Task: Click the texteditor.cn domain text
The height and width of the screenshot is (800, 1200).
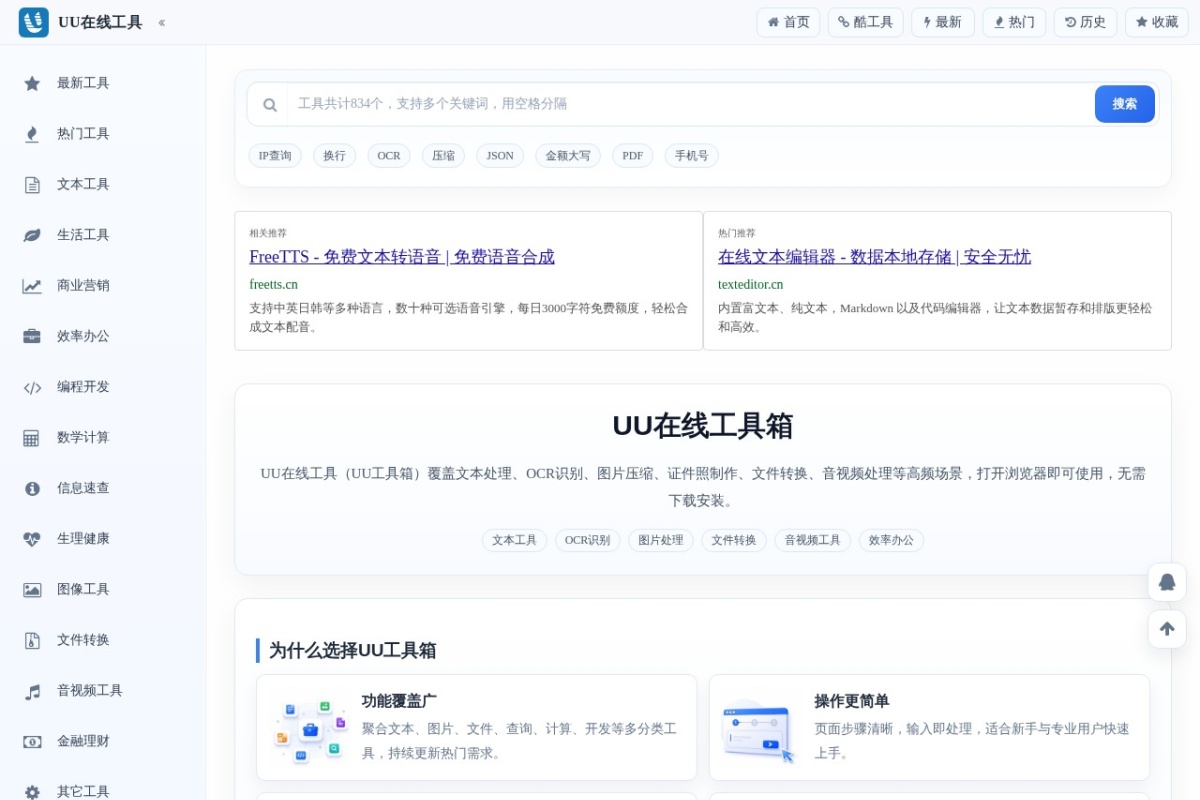Action: click(751, 284)
